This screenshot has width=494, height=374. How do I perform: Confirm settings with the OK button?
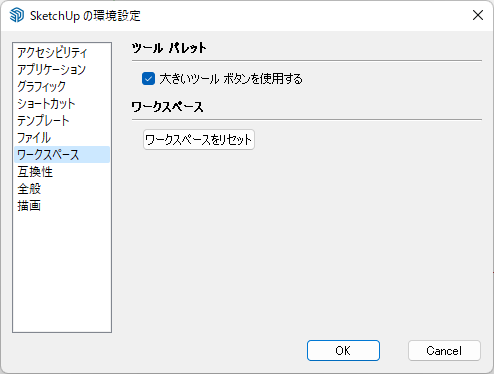[343, 350]
